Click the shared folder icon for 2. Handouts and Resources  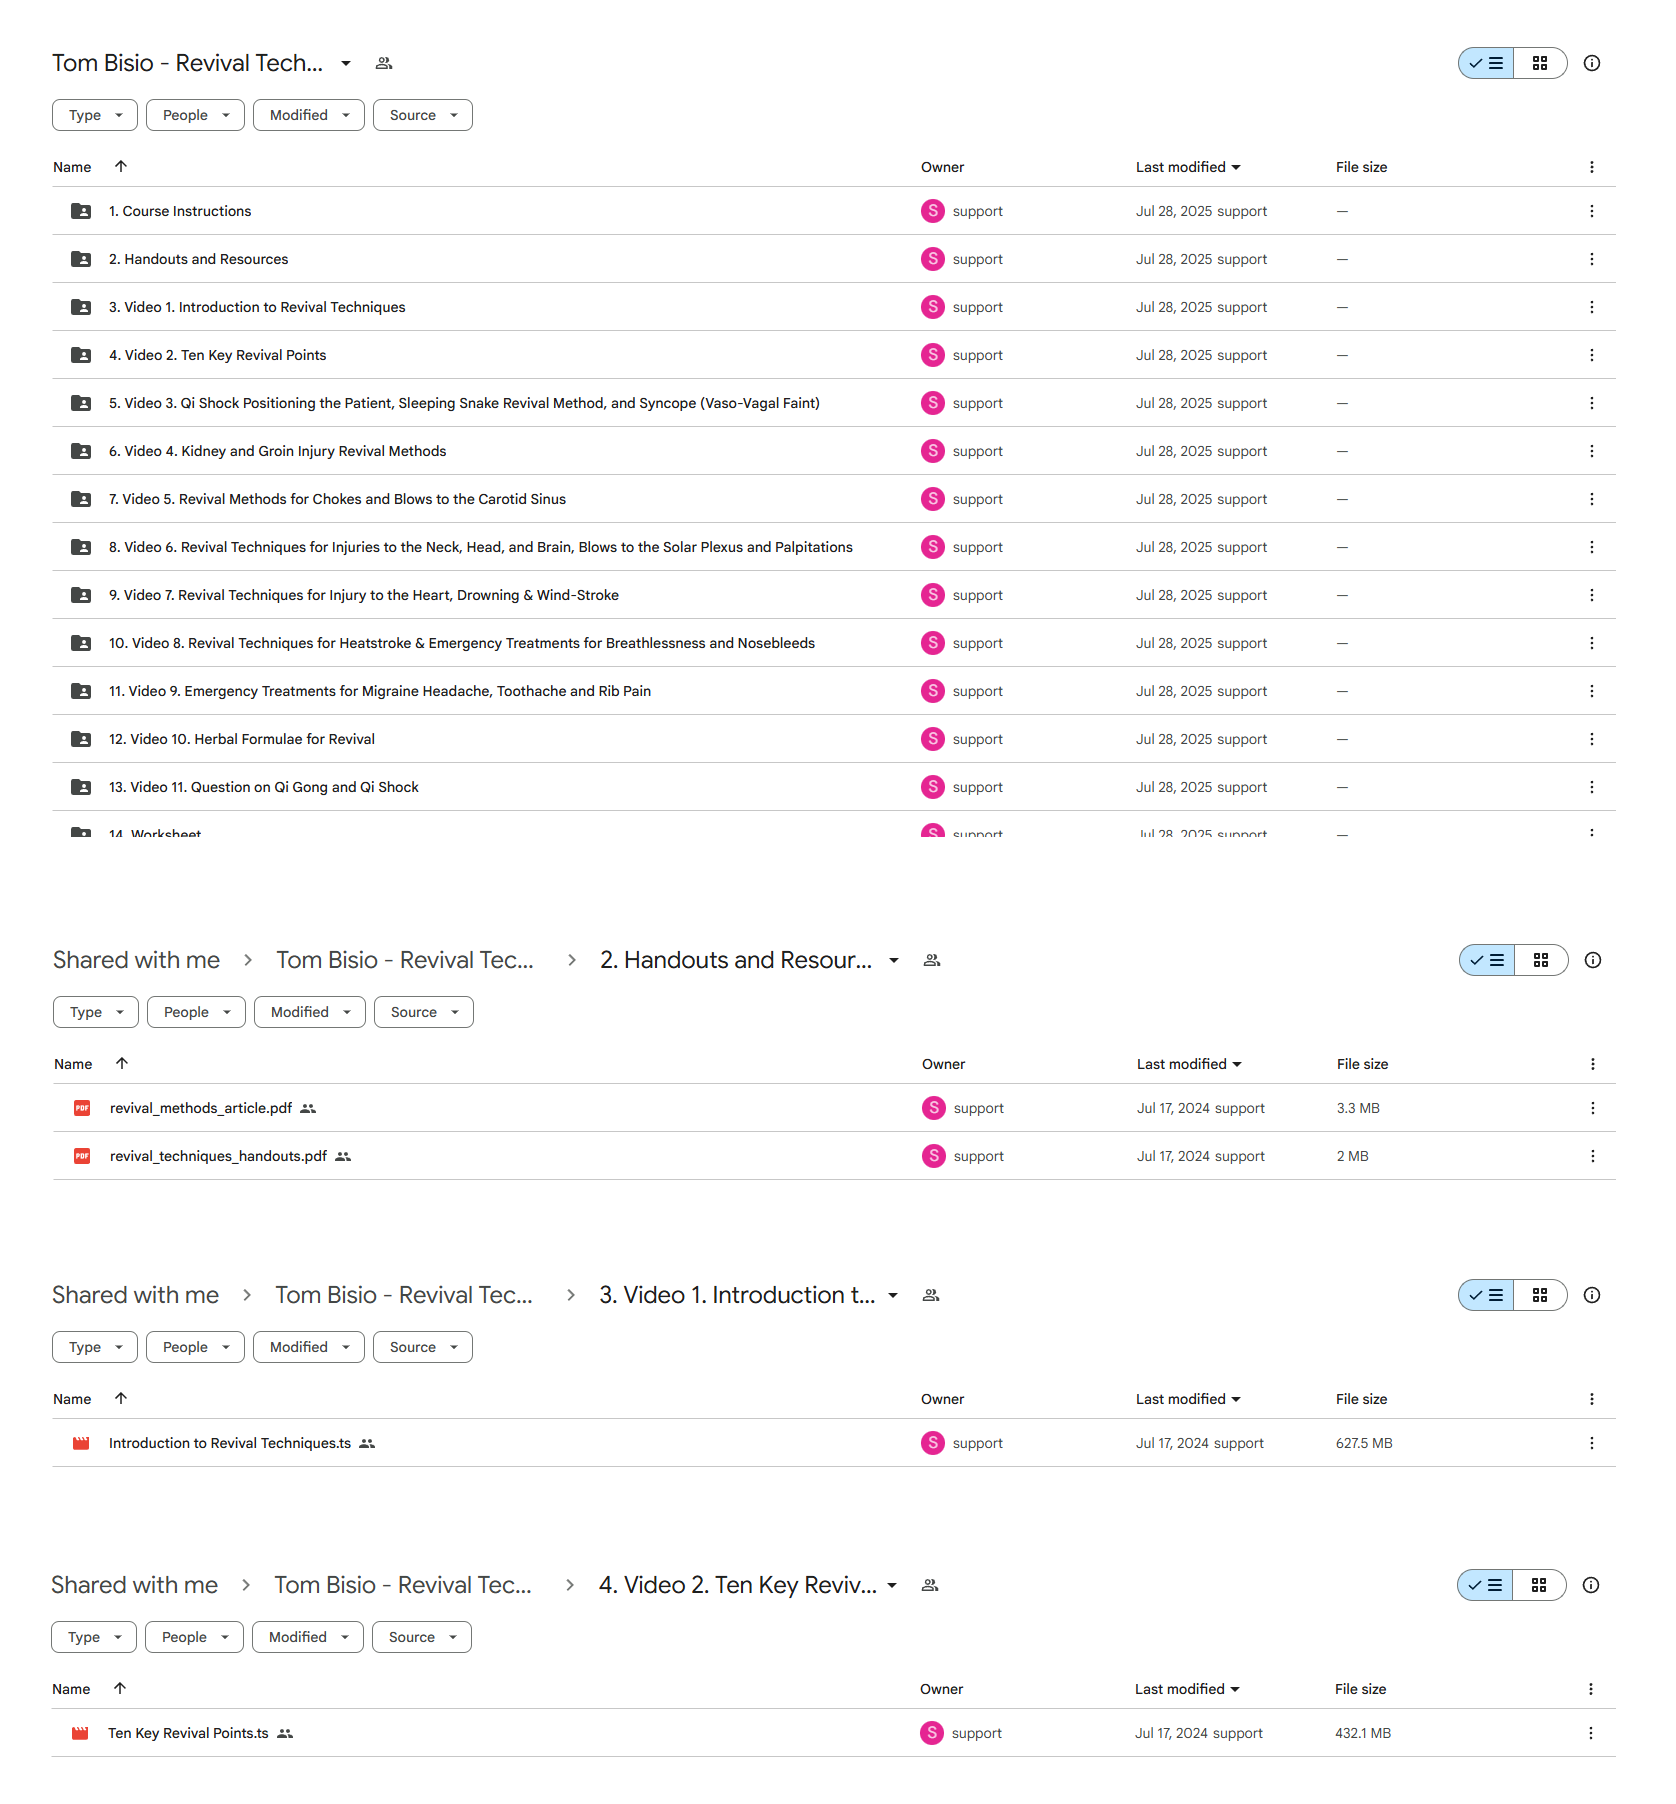pyautogui.click(x=81, y=259)
